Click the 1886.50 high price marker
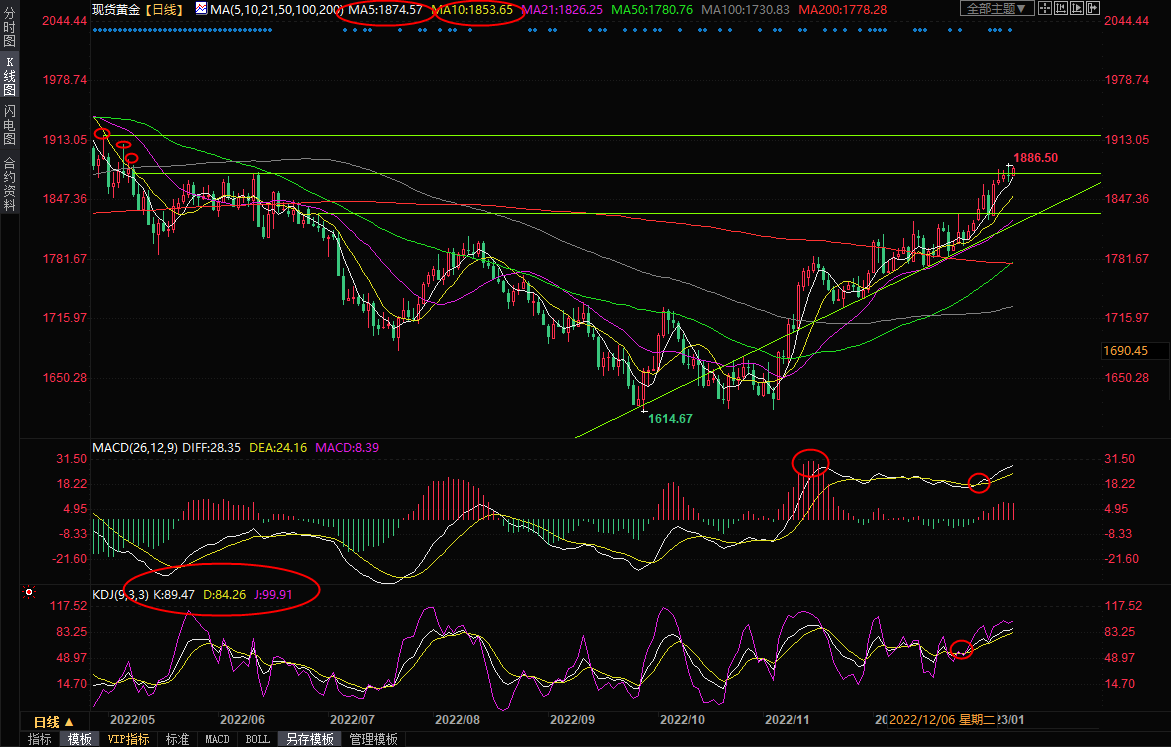Screen dimensions: 1171x747 1035,158
